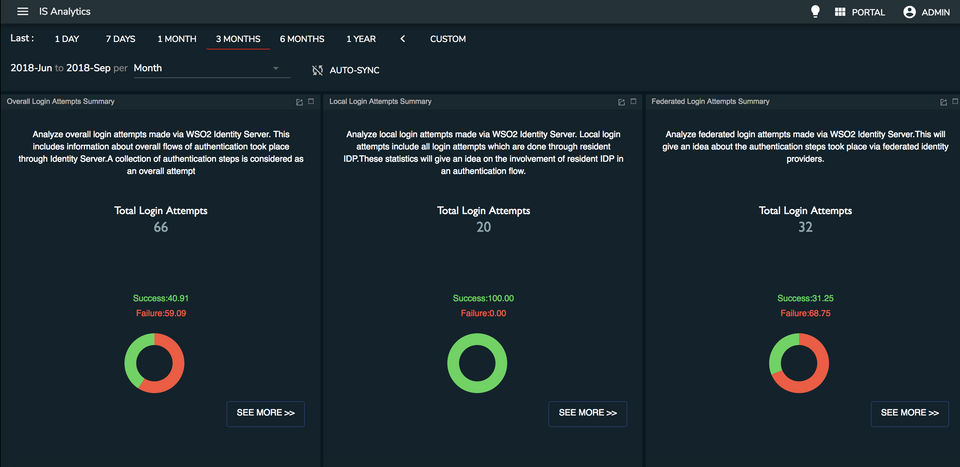Open the Portal grid icon

coord(840,12)
